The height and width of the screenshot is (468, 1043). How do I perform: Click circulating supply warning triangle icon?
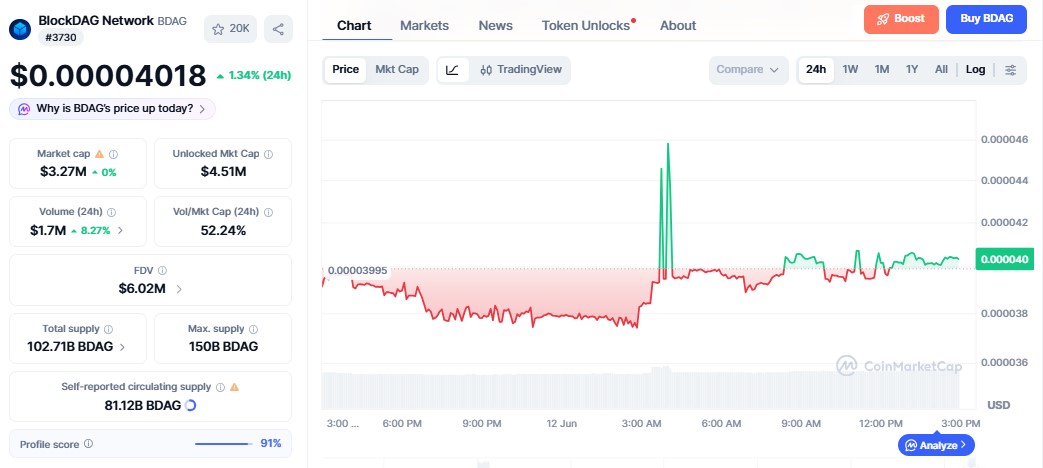(x=234, y=387)
